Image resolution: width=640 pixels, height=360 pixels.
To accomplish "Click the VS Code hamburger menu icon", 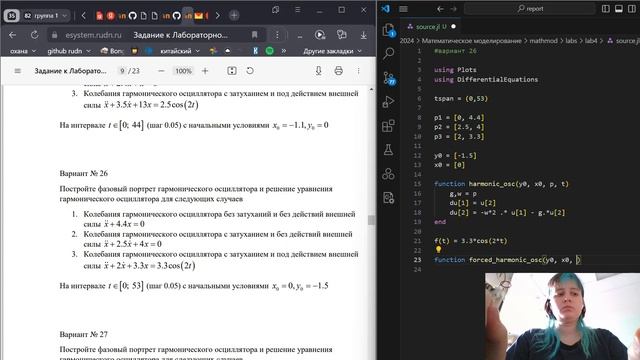I will (x=403, y=9).
